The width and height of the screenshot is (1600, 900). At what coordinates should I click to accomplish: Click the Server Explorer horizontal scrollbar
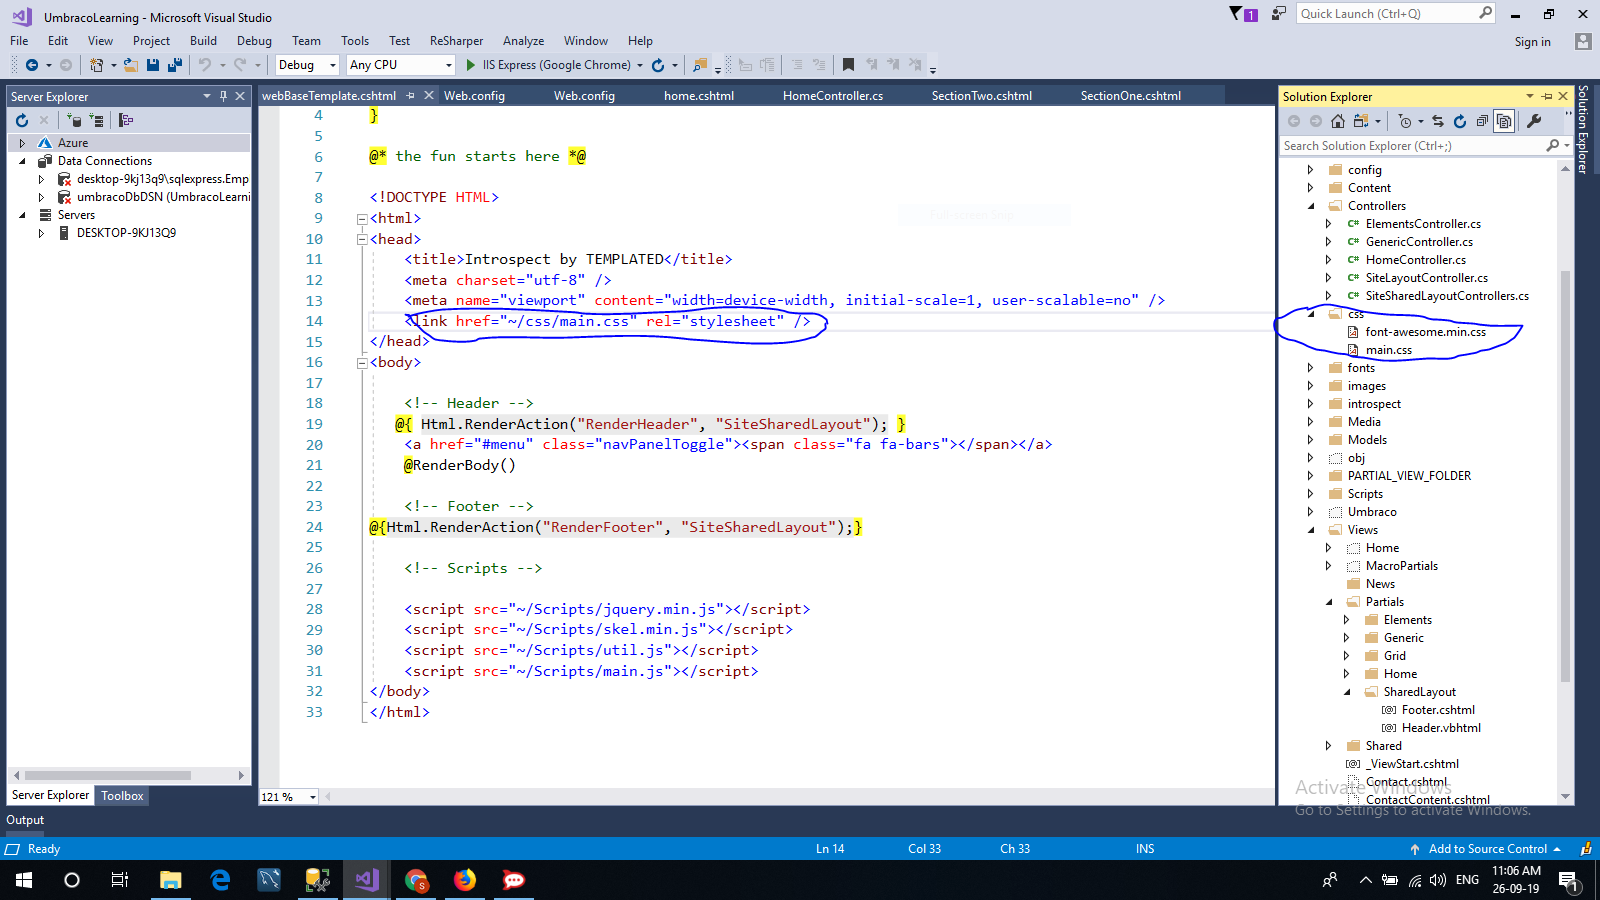[108, 775]
